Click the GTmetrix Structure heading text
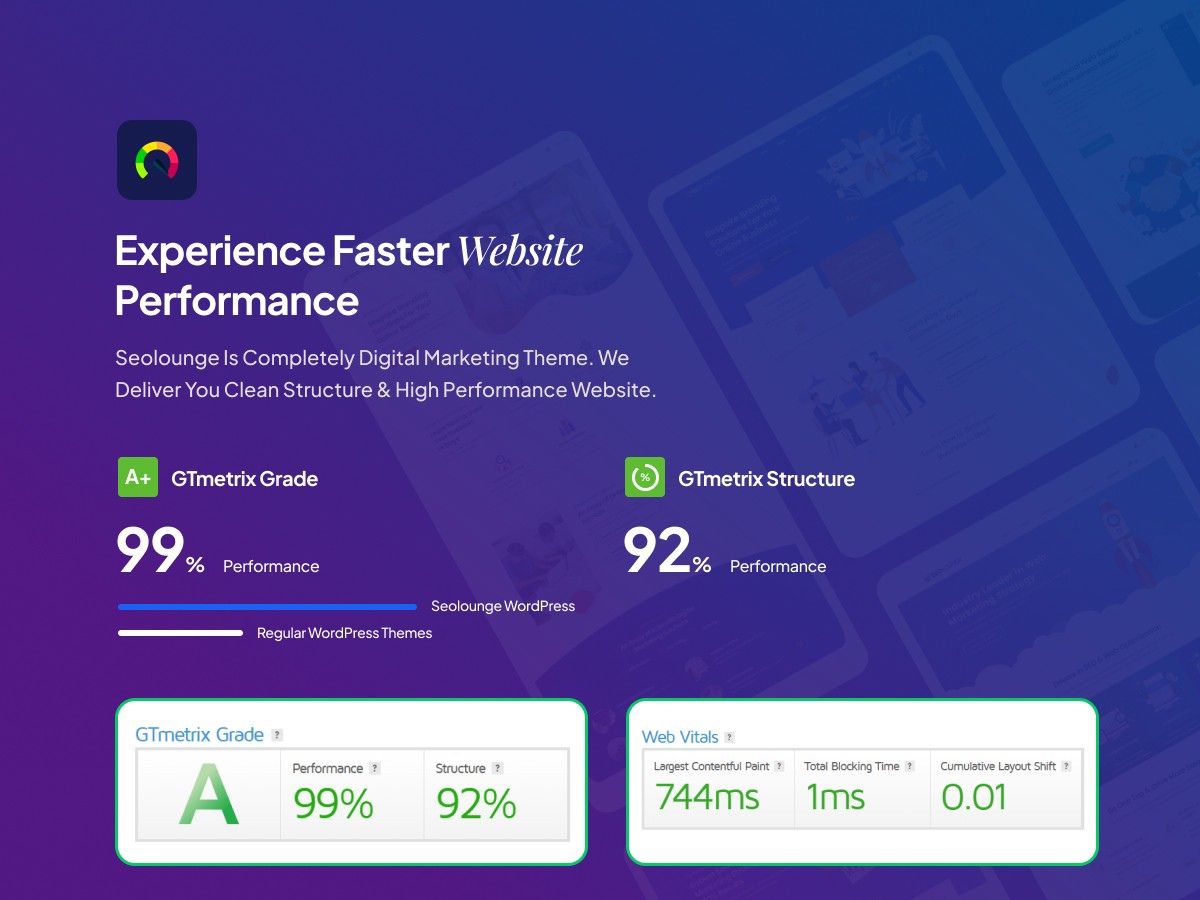The image size is (1200, 900). [x=766, y=479]
